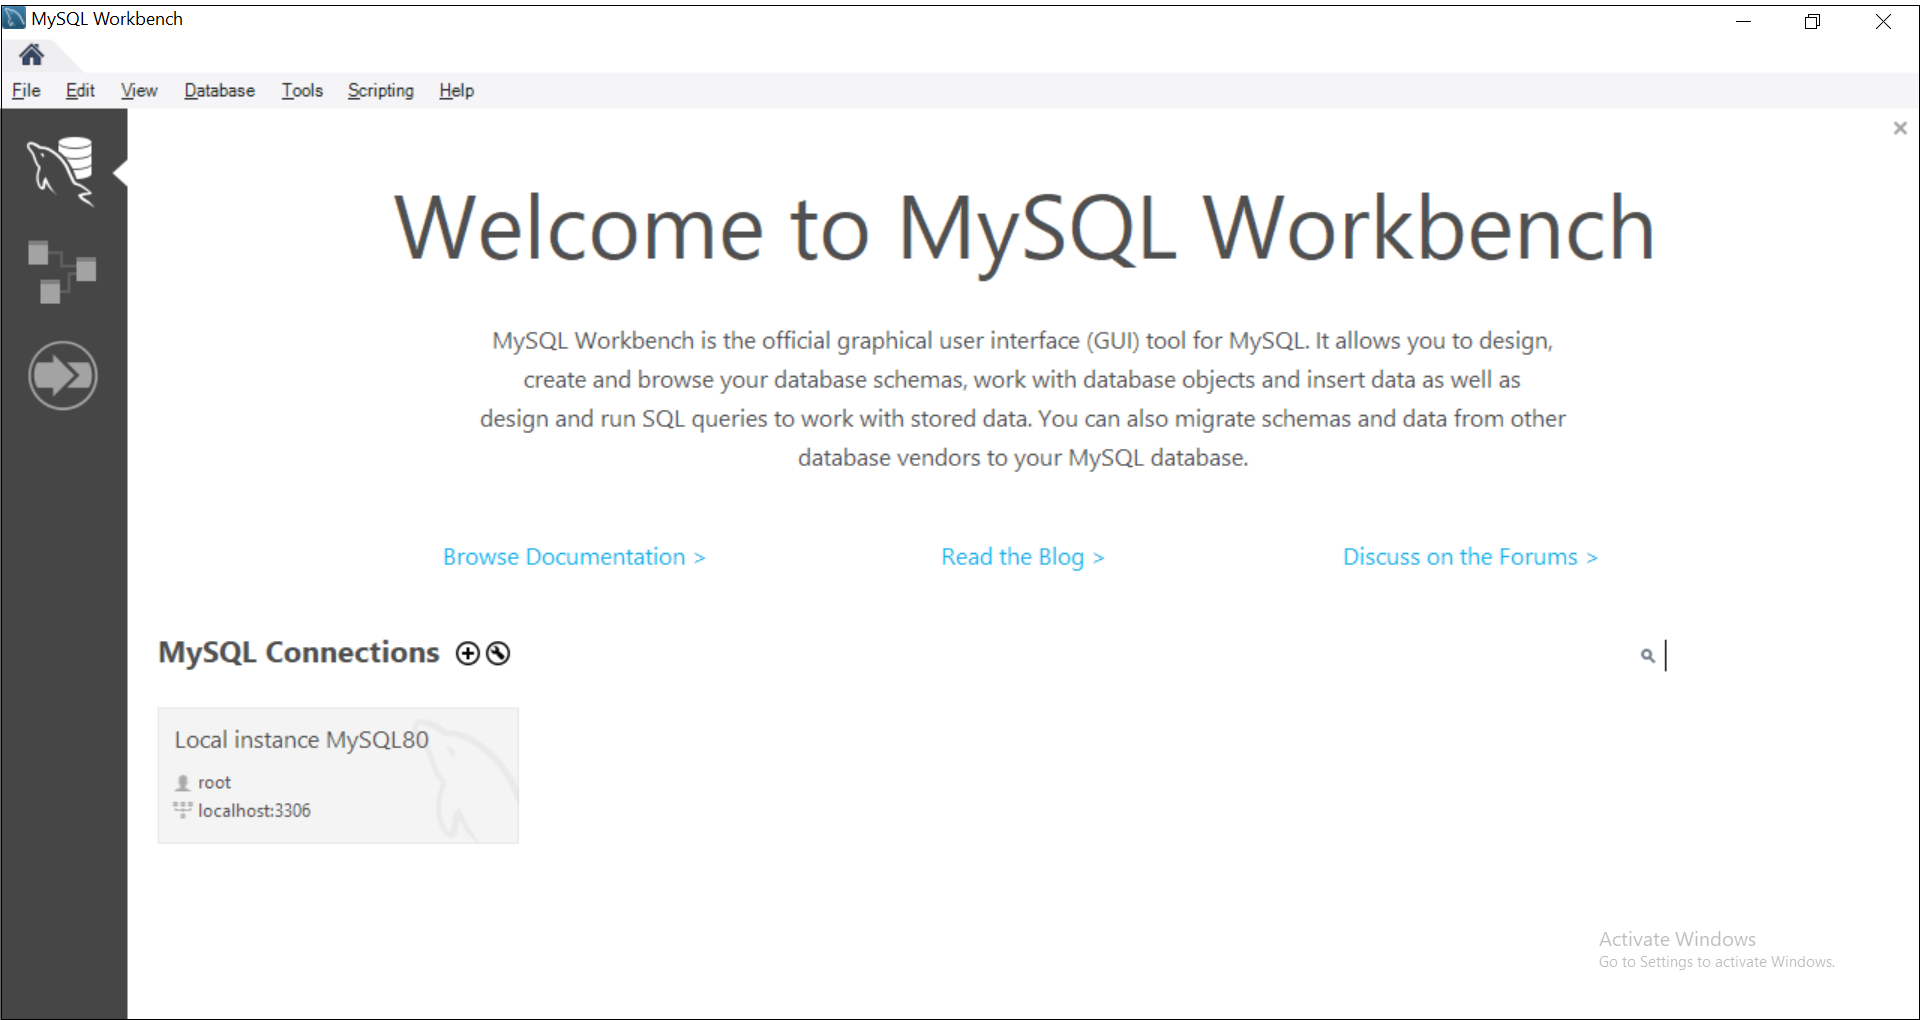Open the Local instance MySQL80 connection tile
This screenshot has height=1020, width=1920.
click(x=338, y=775)
